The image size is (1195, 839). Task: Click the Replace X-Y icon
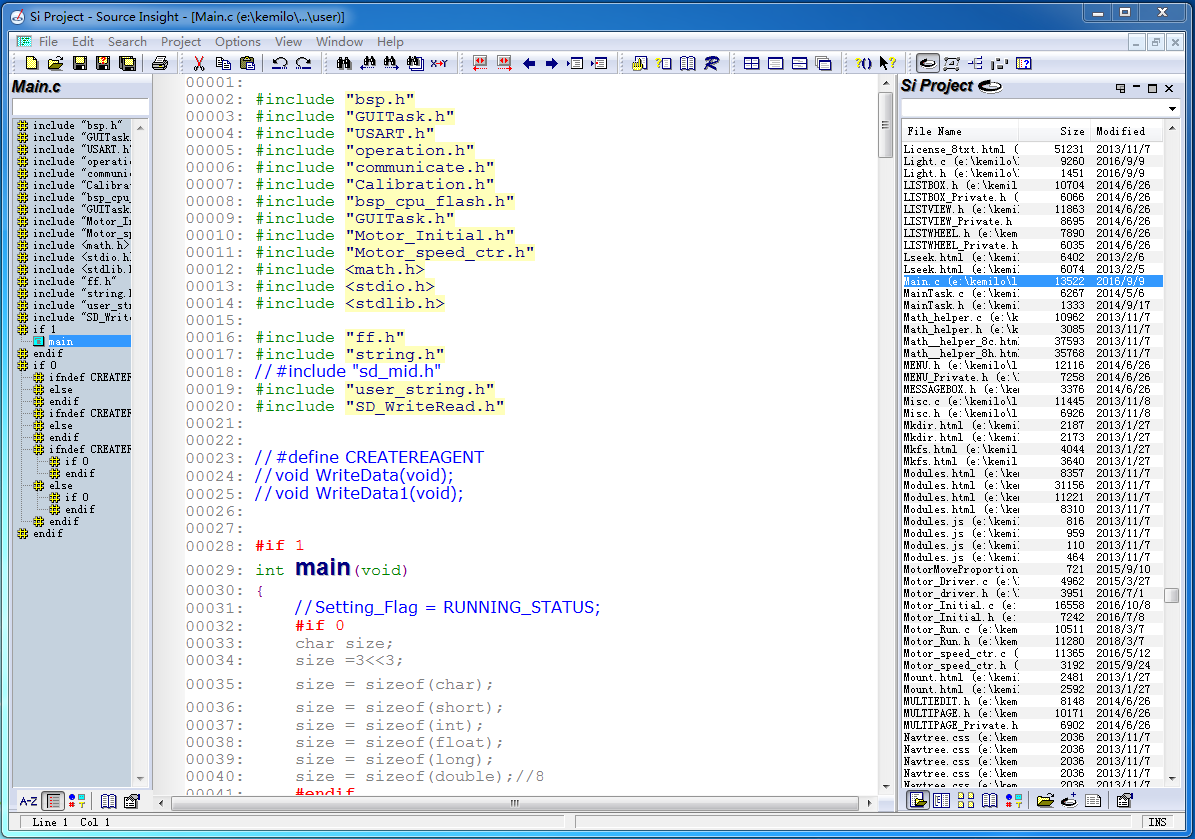(x=439, y=64)
